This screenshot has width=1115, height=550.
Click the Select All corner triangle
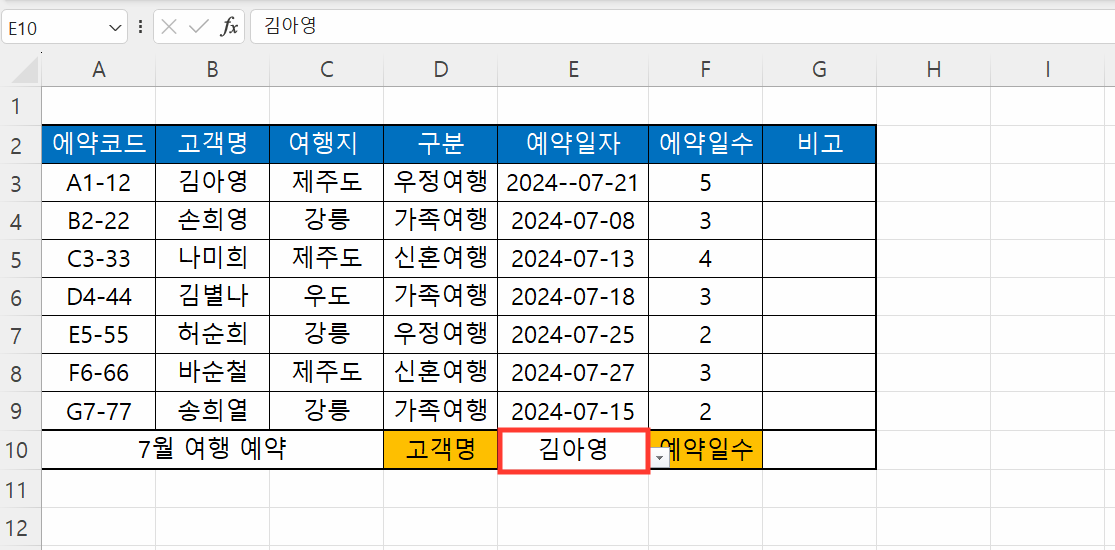pos(26,70)
